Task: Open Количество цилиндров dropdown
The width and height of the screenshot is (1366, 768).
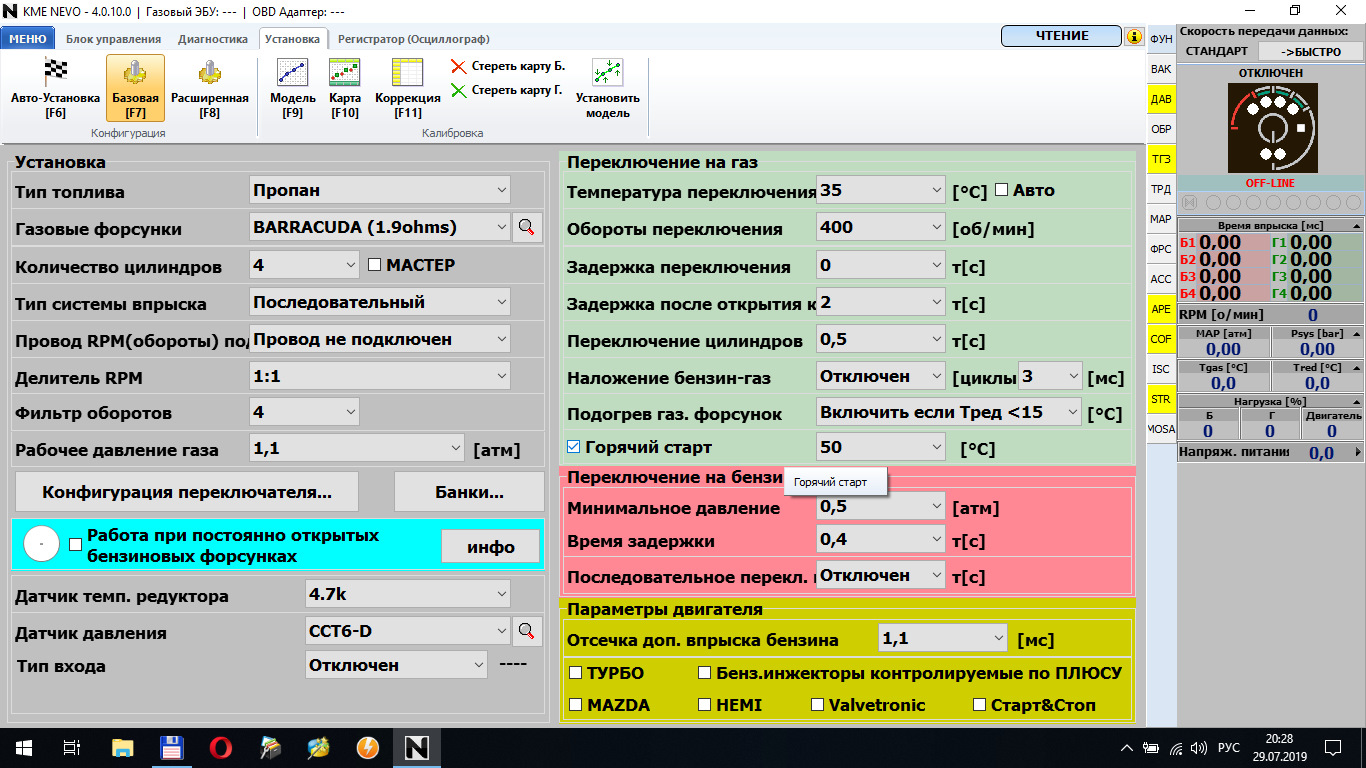Action: click(x=304, y=265)
